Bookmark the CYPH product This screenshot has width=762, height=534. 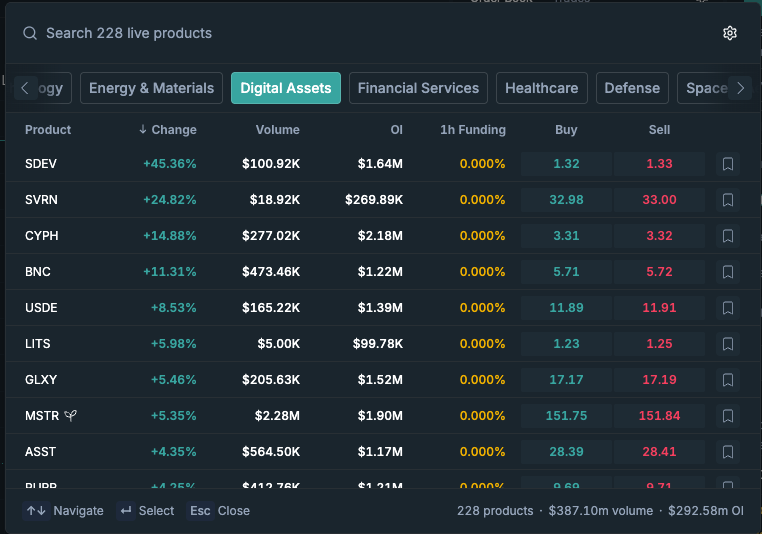pos(727,236)
